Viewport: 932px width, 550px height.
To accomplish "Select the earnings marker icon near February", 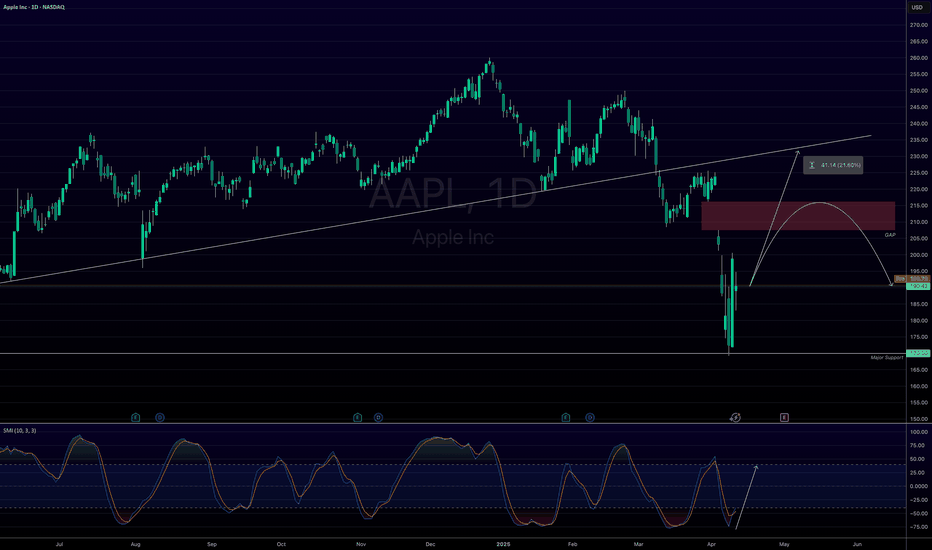I will (x=566, y=417).
